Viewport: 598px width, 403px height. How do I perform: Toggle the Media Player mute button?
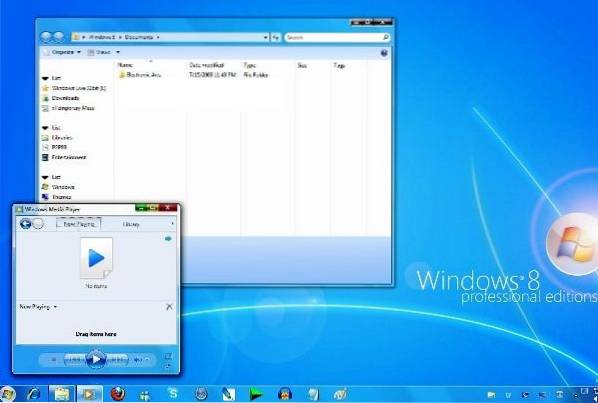(137, 360)
